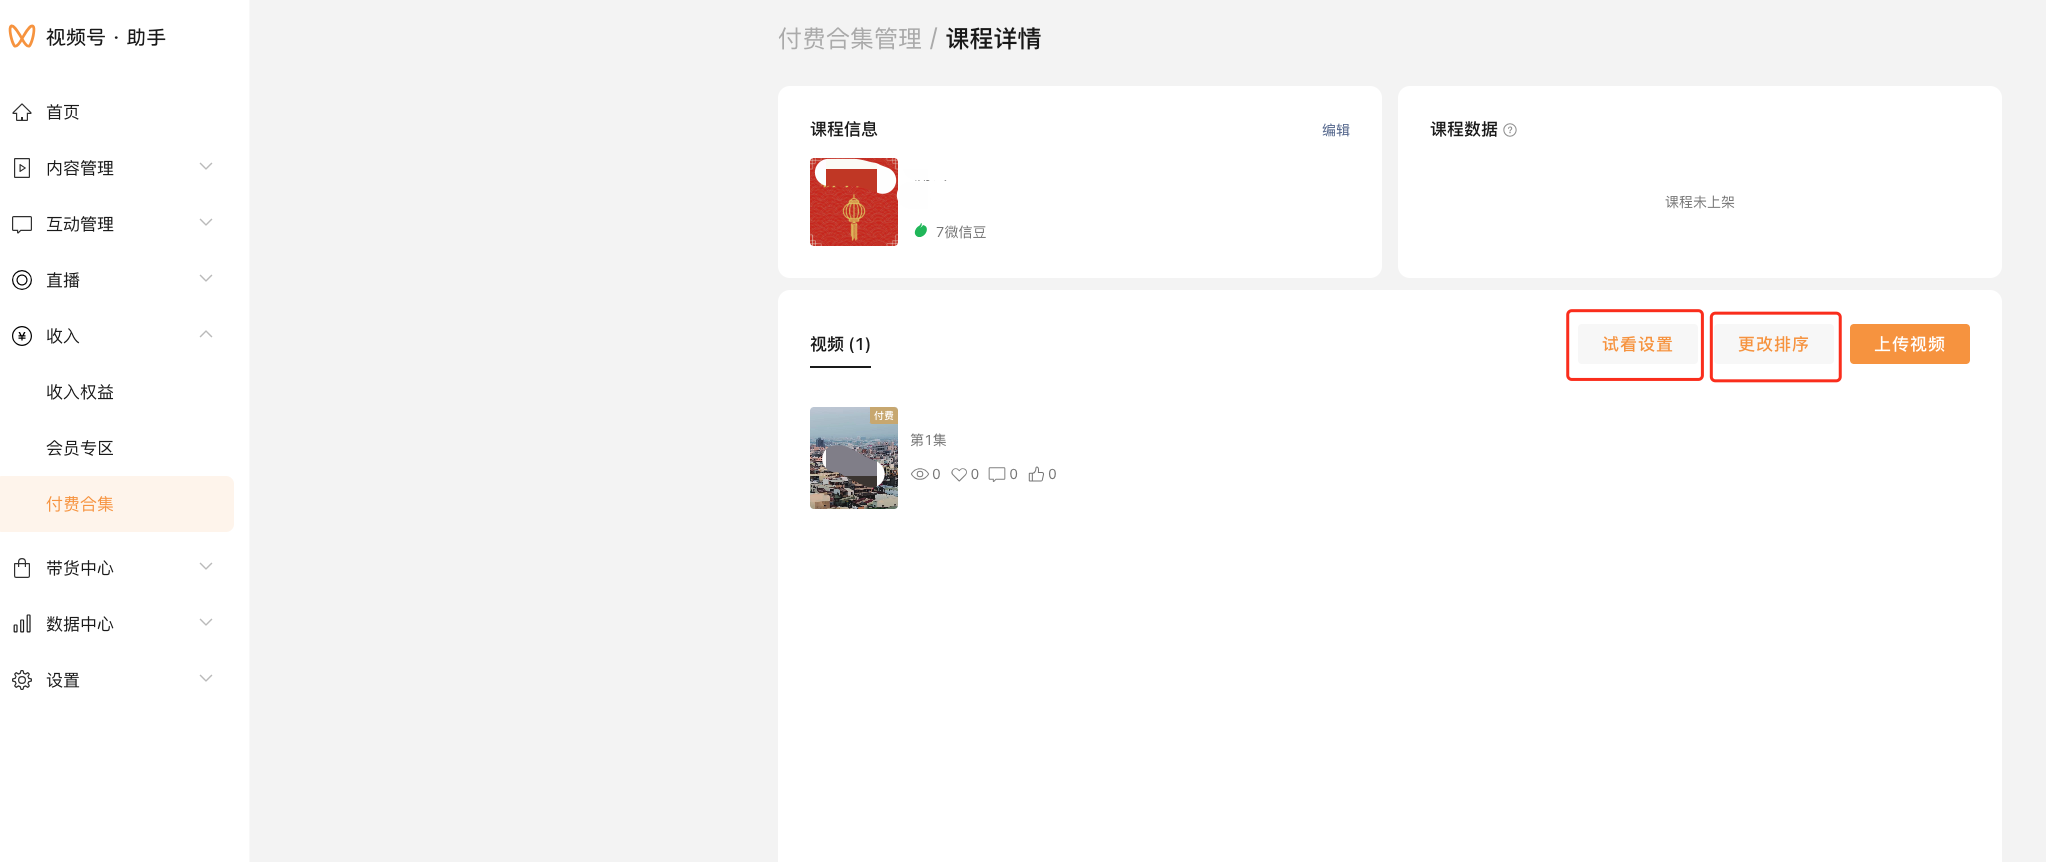
Task: Click the 互动管理 chat bubble icon
Action: 22,224
